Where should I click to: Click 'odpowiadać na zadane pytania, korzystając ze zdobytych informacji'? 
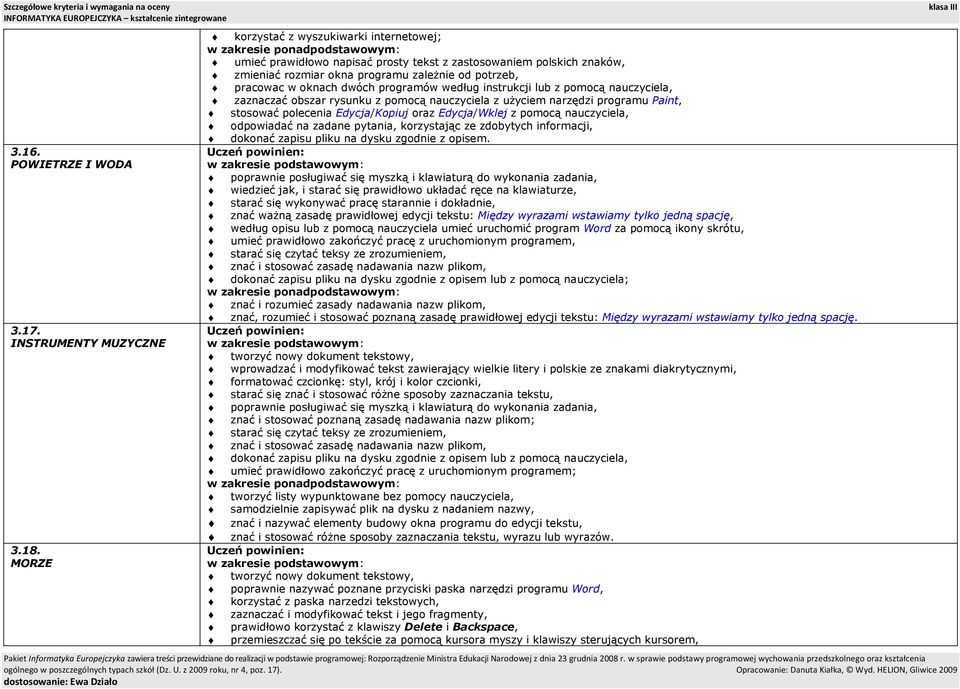coord(411,126)
